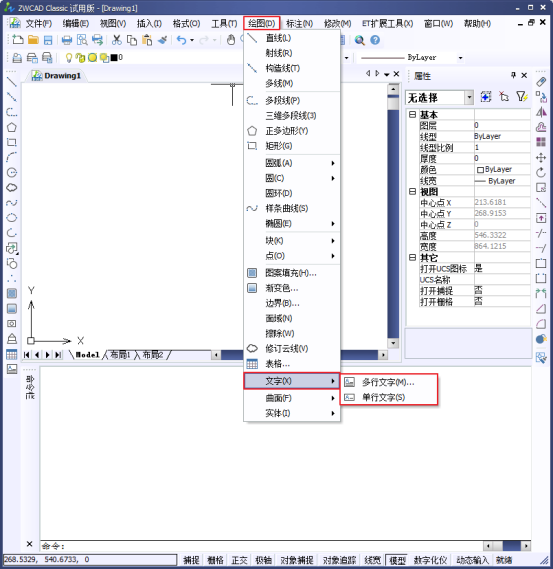The image size is (553, 569).
Task: Click the Rotate tool in right toolbar
Action: [x=541, y=172]
